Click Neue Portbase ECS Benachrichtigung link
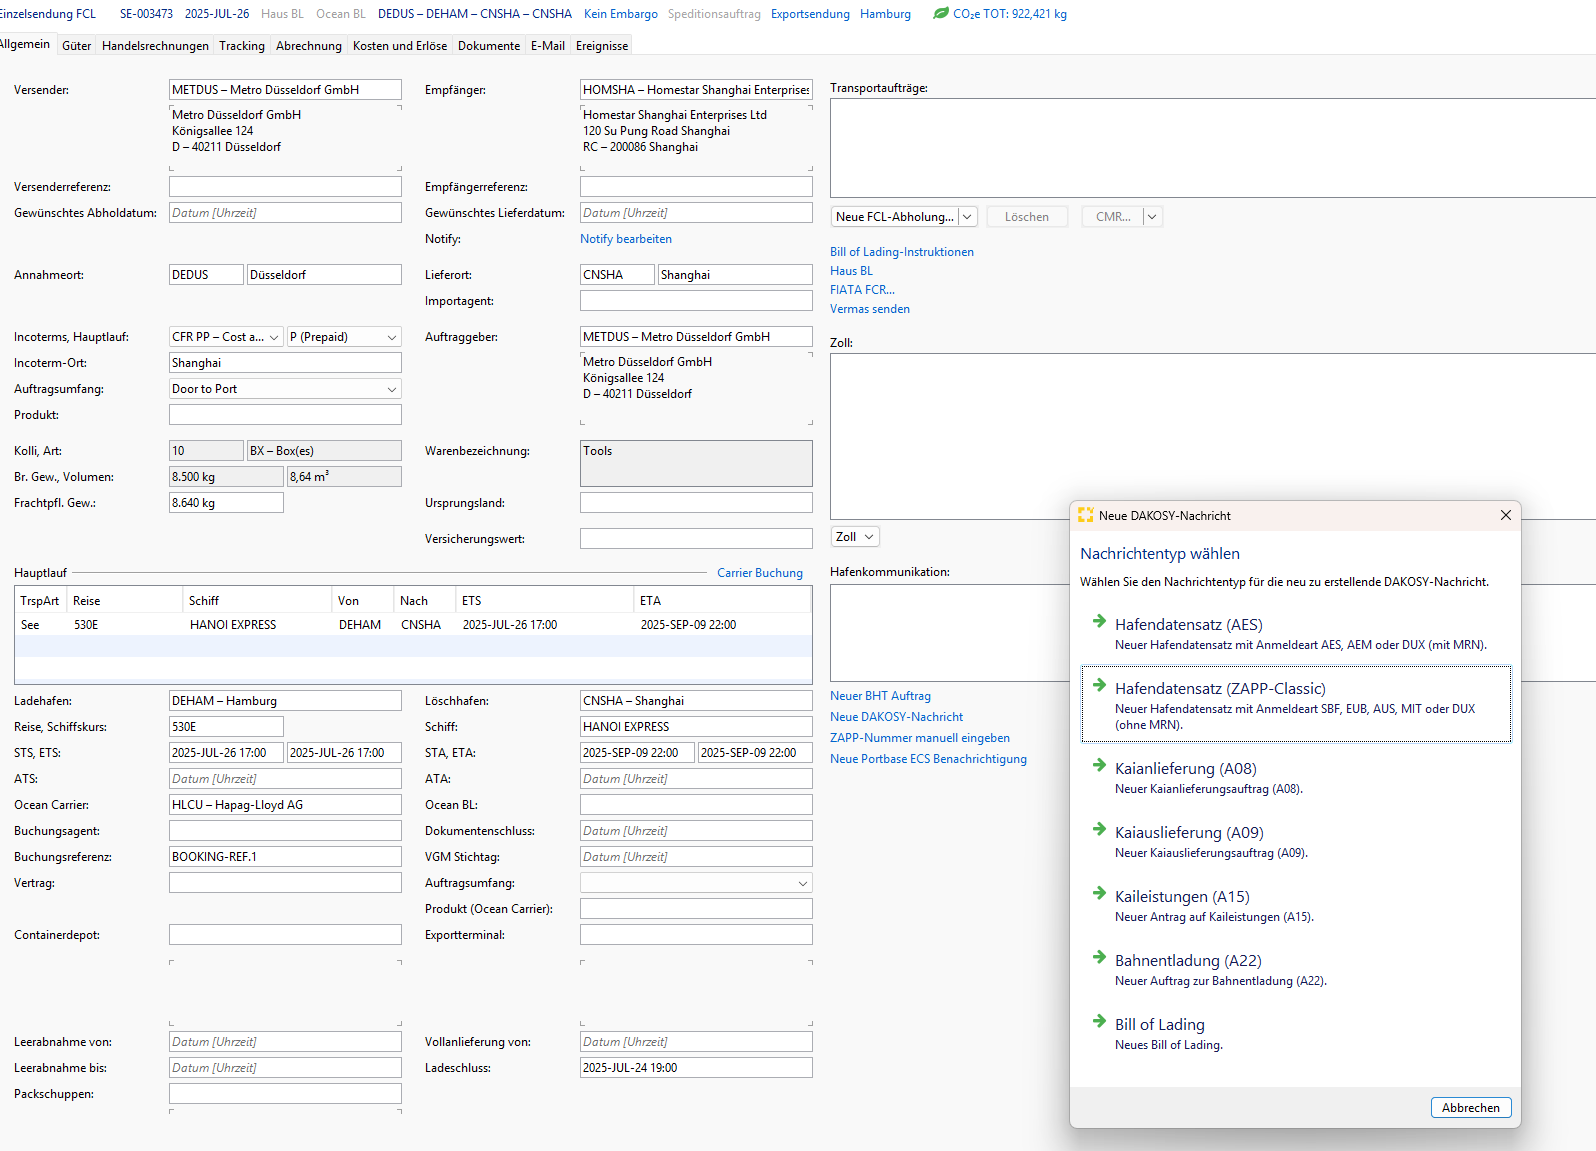The image size is (1596, 1151). click(928, 759)
